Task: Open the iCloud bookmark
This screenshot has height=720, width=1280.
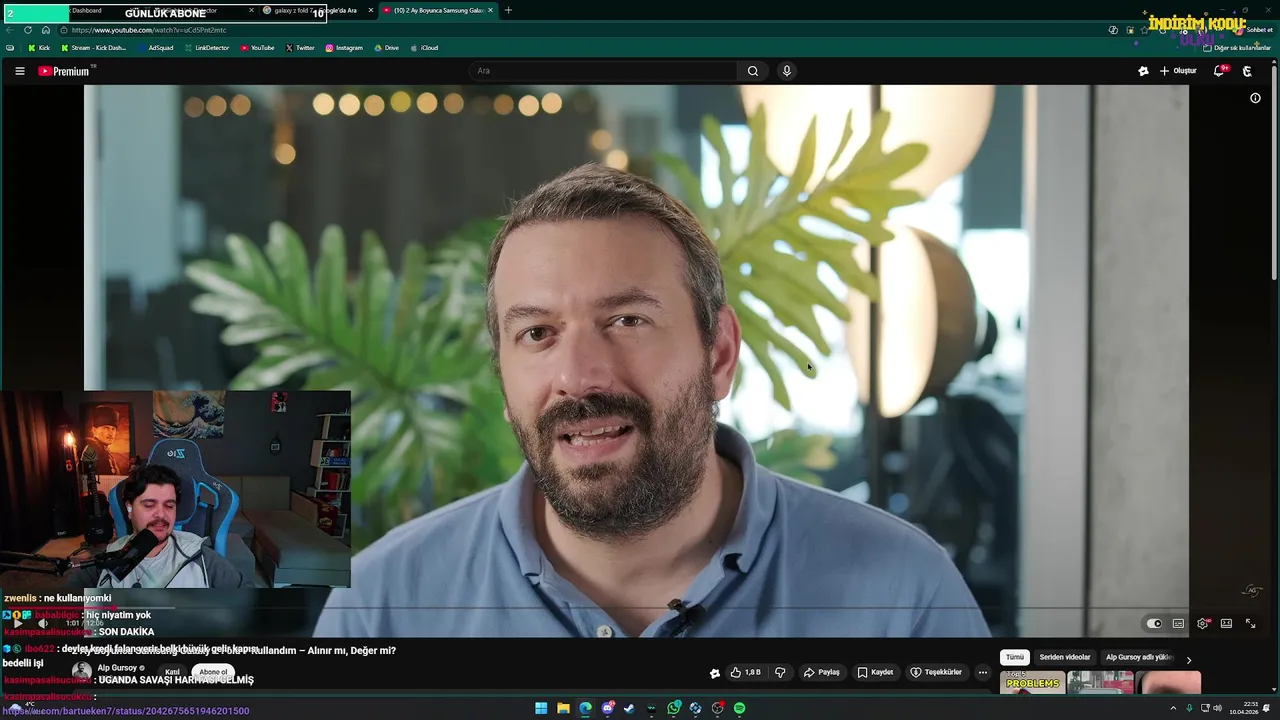Action: (424, 48)
